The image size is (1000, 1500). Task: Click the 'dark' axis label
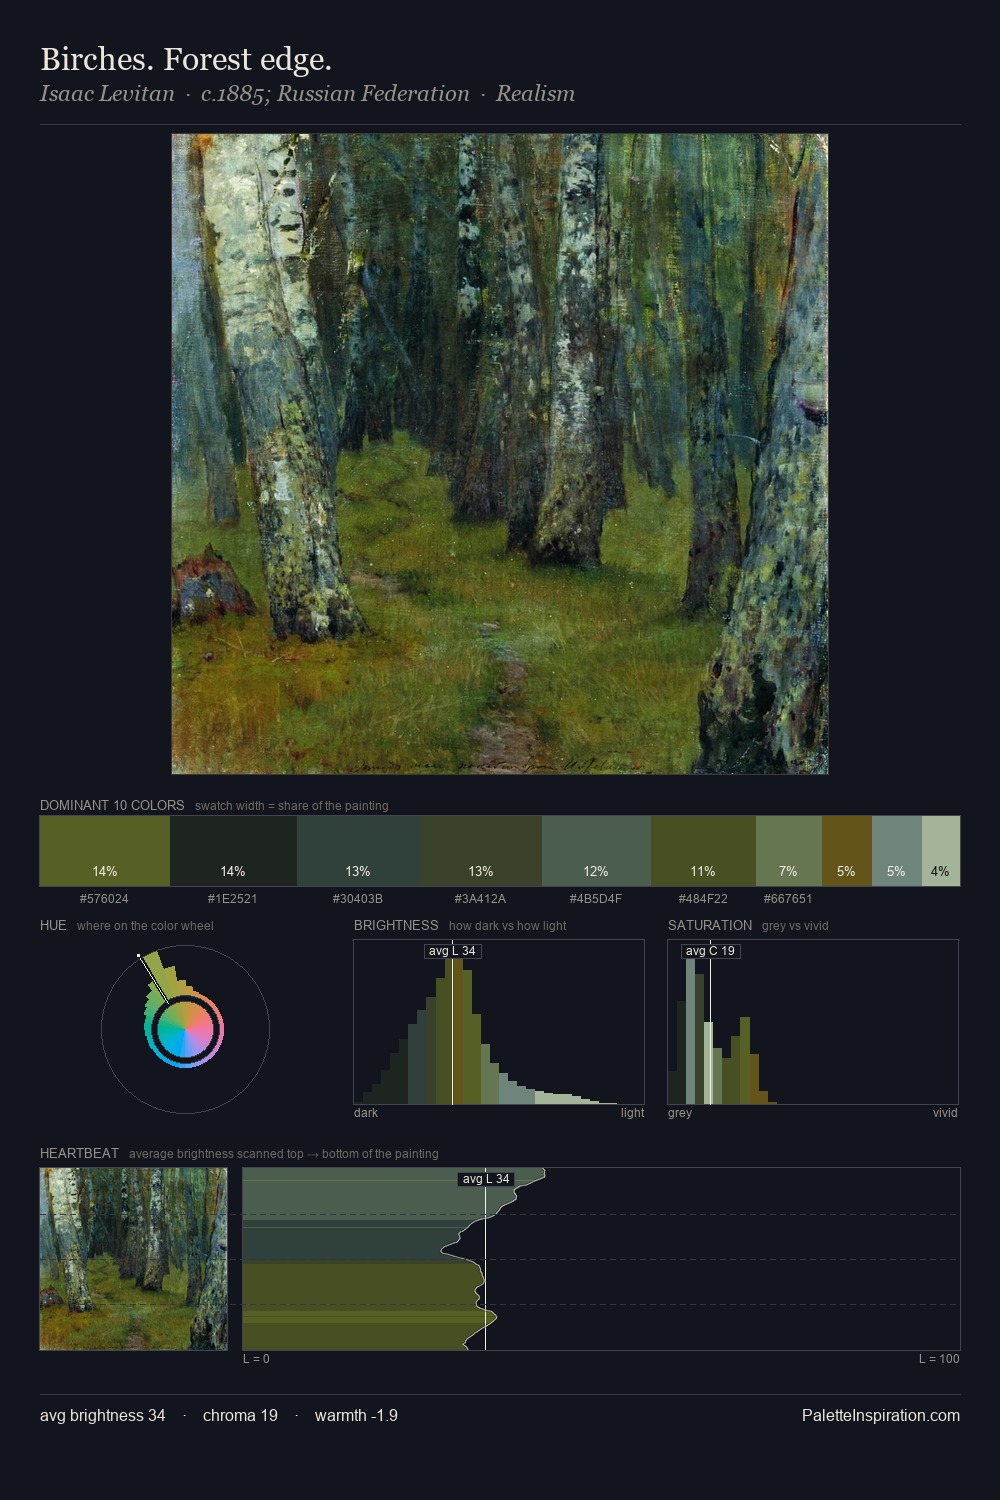366,1113
